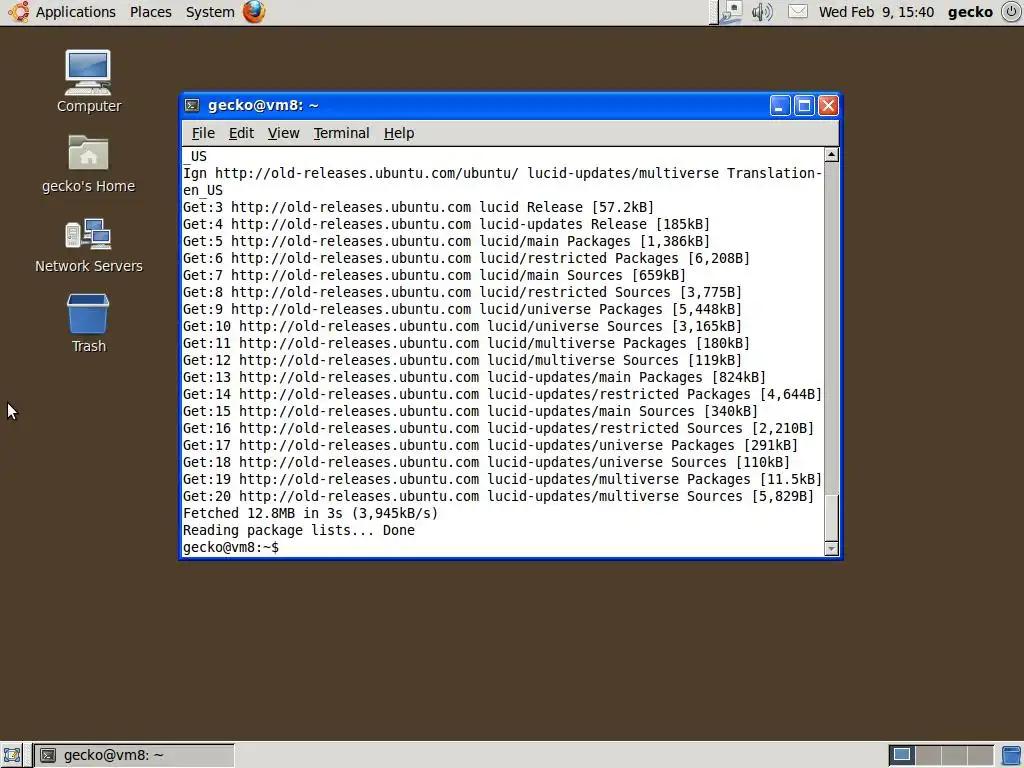Minimize the terminal window

[780, 106]
